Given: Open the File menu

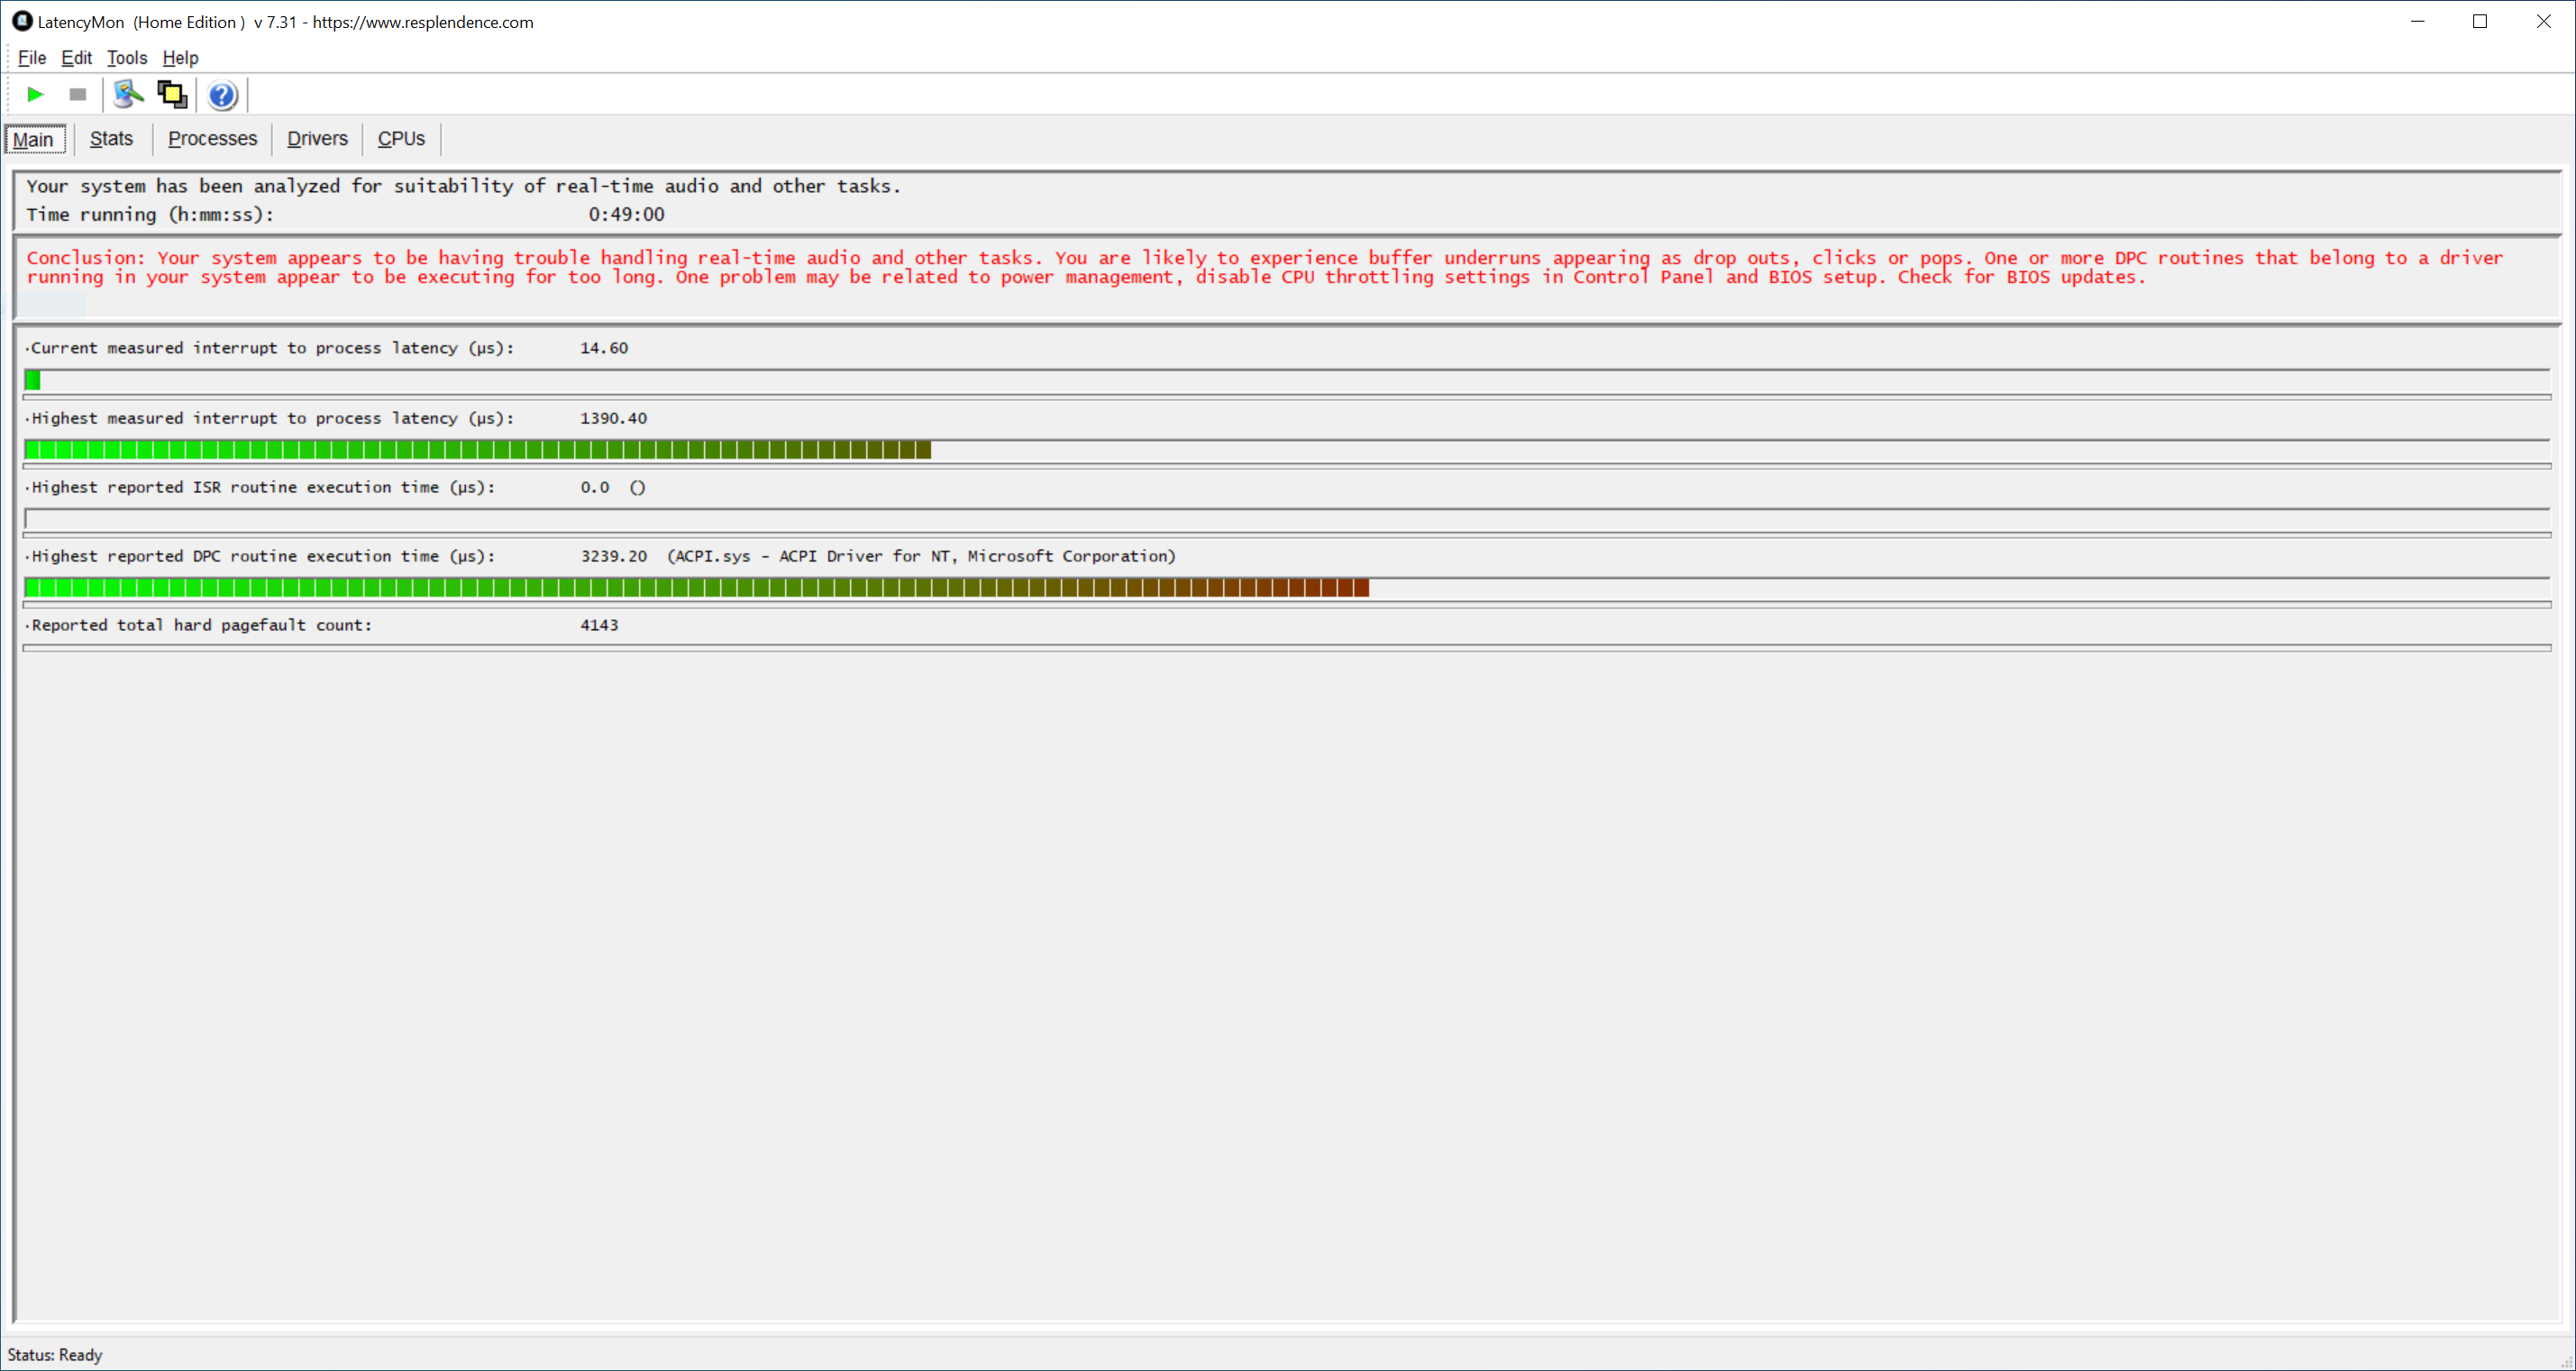Looking at the screenshot, I should pyautogui.click(x=32, y=58).
